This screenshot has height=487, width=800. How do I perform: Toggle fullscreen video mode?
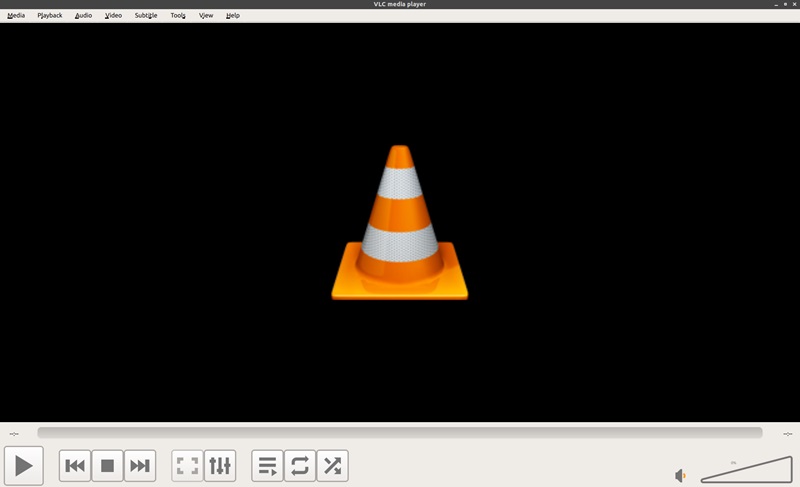click(187, 466)
